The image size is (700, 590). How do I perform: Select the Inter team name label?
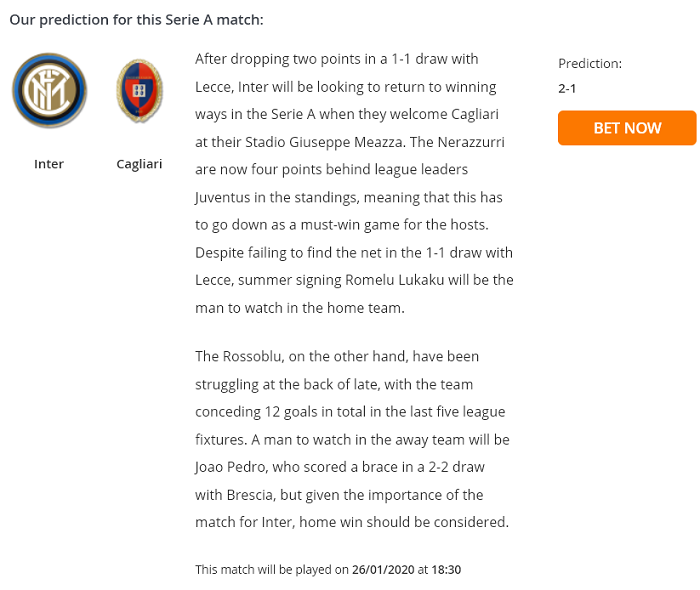tap(49, 164)
